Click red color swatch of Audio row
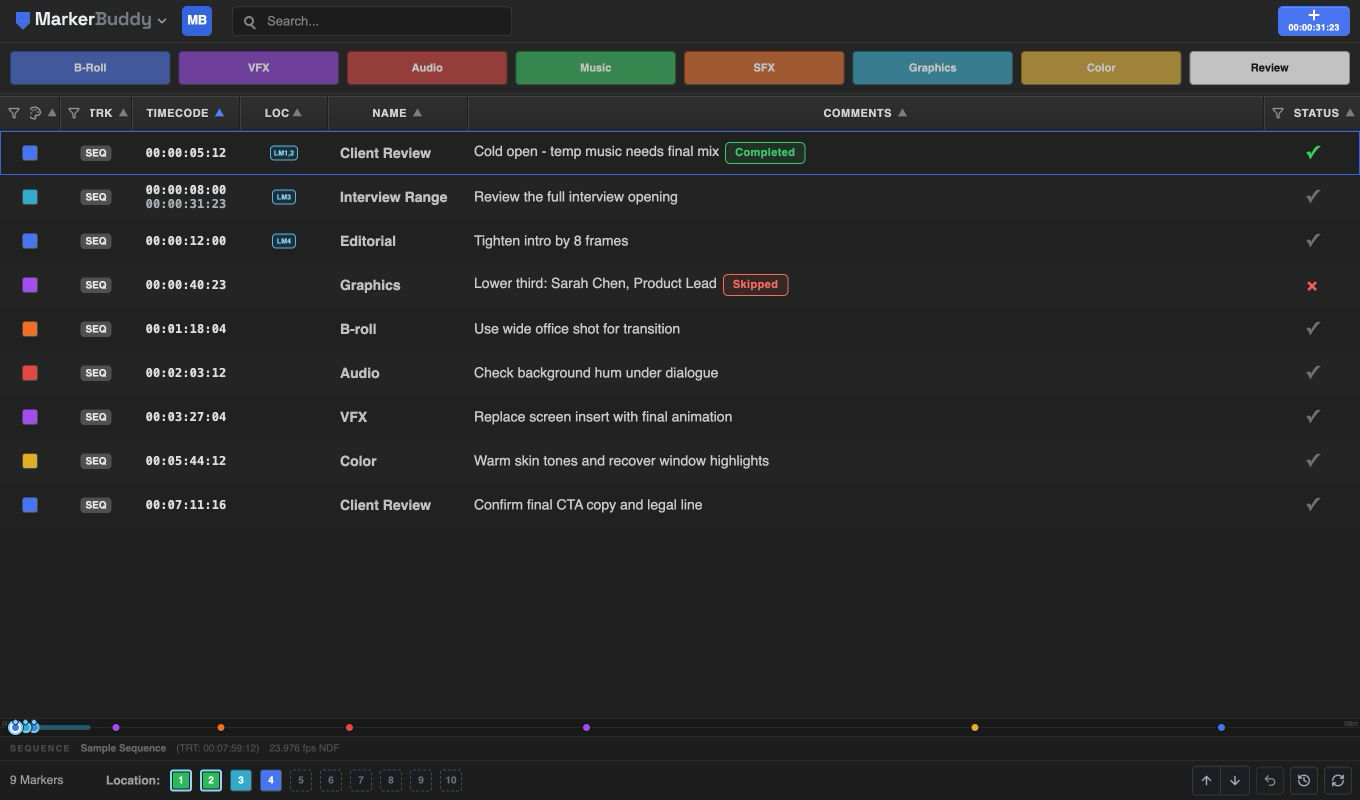This screenshot has width=1360, height=800. tap(30, 373)
